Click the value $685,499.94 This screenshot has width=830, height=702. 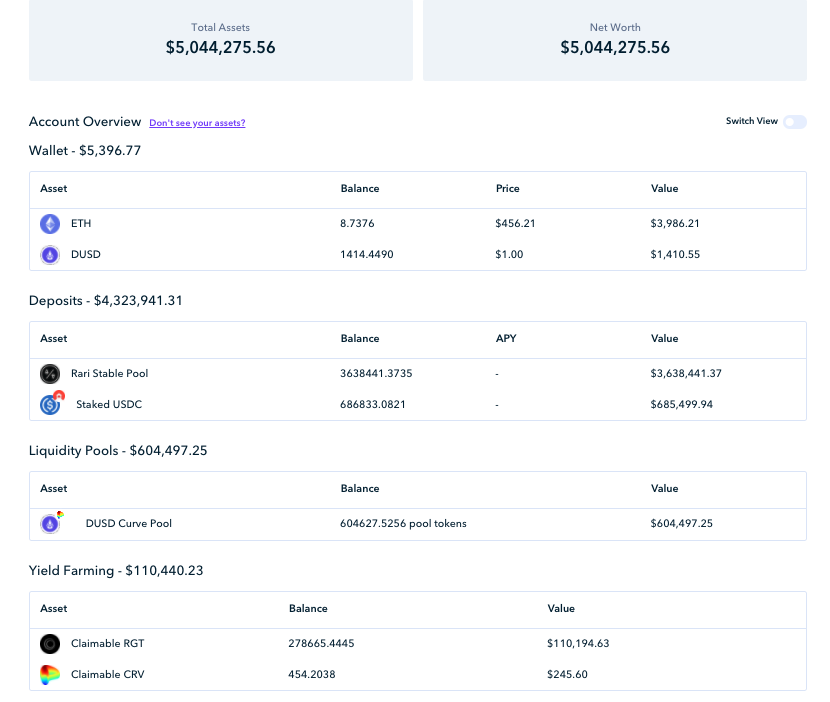(x=682, y=404)
